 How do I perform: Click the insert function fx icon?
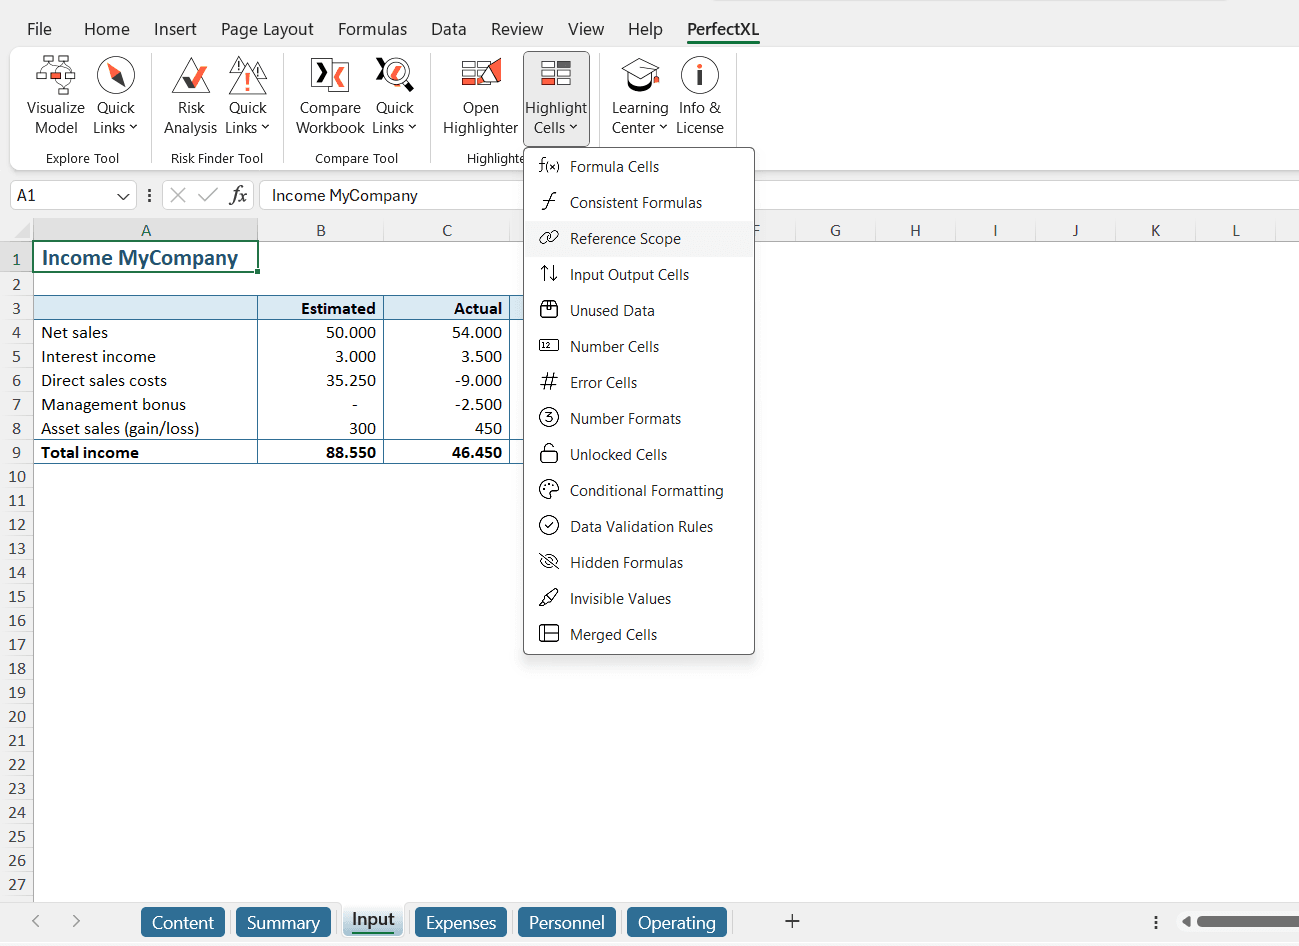238,195
